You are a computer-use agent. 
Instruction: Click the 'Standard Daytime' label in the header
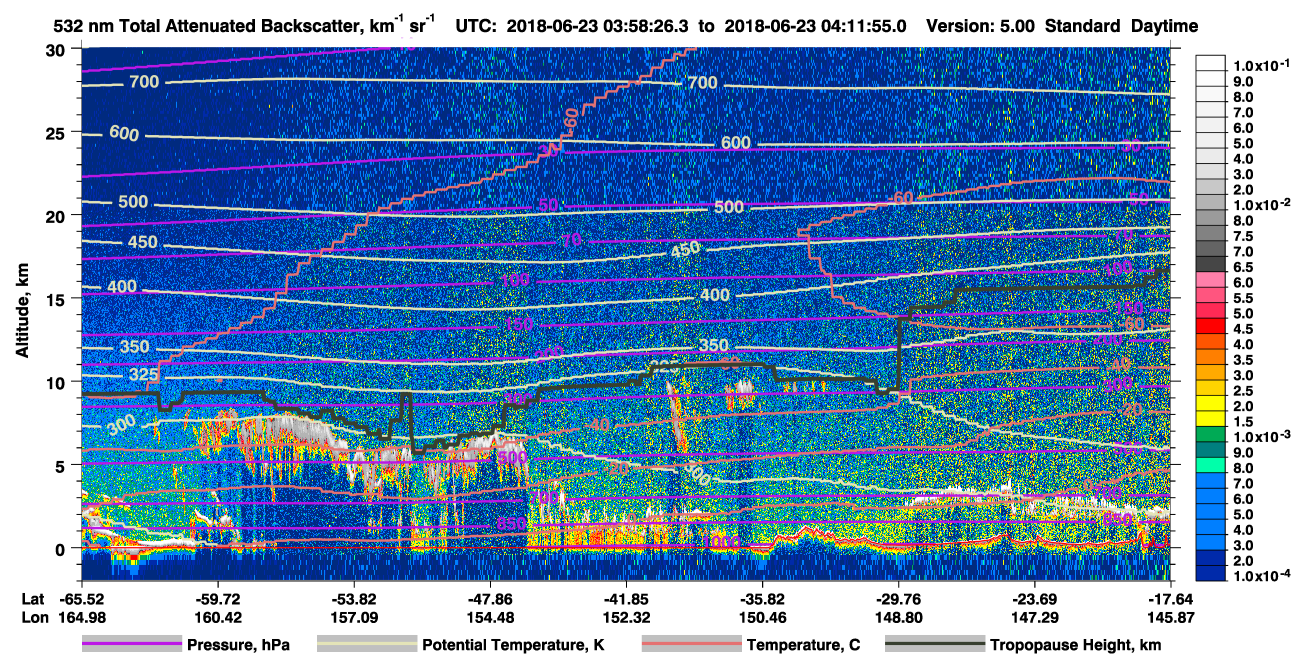[x=1122, y=26]
